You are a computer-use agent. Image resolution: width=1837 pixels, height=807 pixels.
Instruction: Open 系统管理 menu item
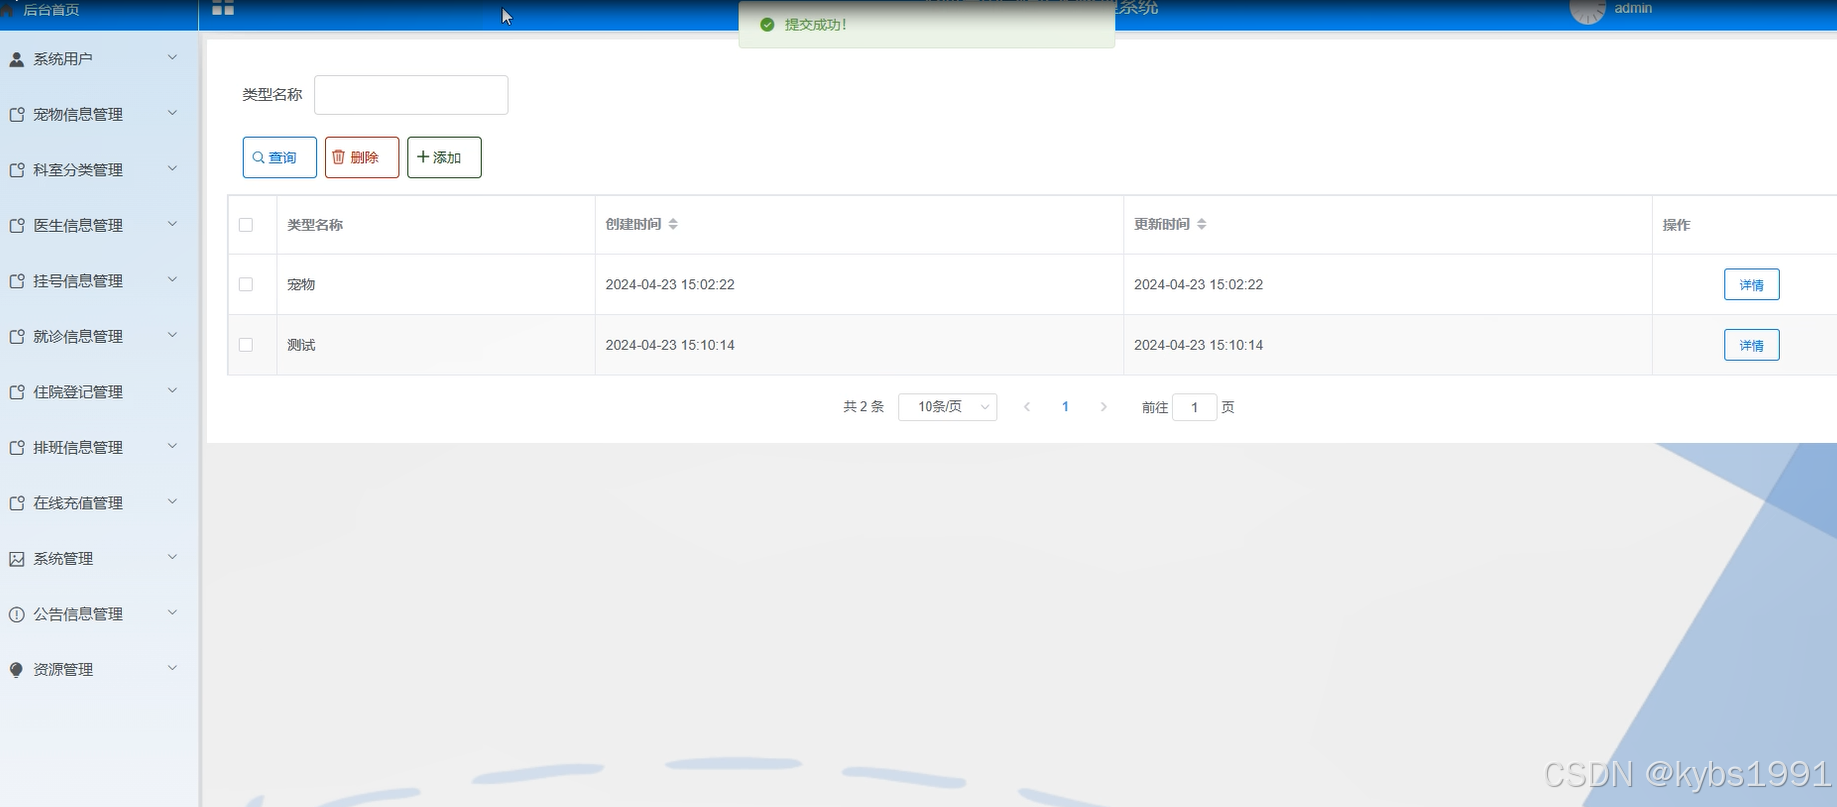99,559
